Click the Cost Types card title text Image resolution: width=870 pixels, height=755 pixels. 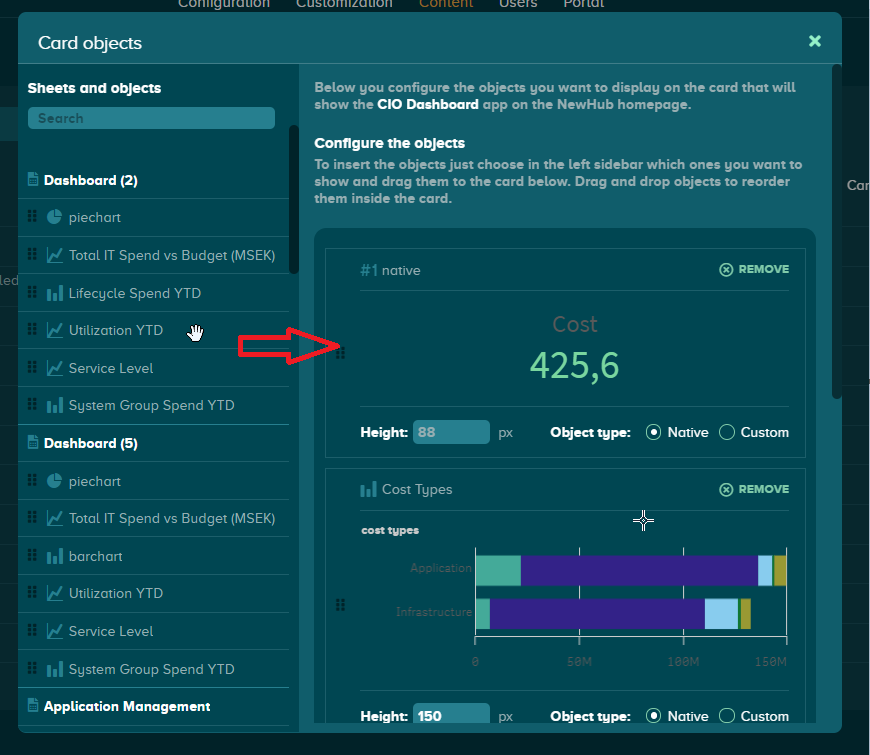417,489
